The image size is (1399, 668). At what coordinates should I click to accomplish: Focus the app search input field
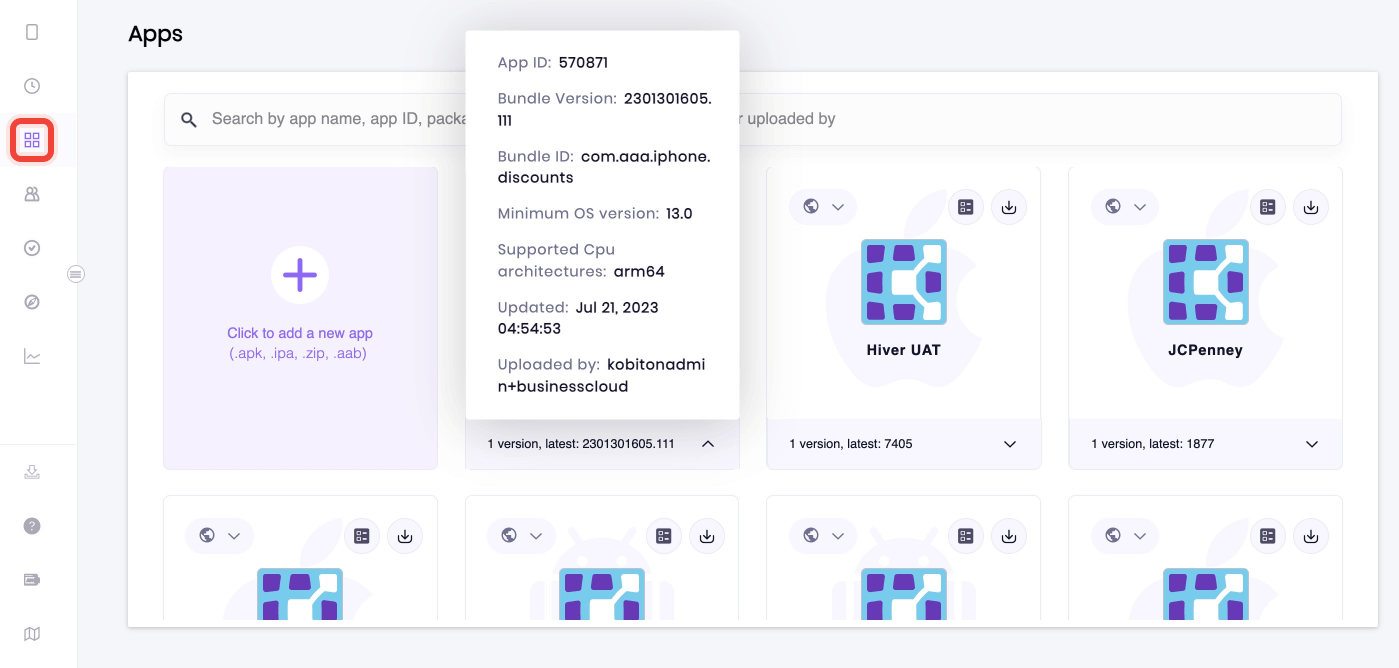tap(752, 119)
